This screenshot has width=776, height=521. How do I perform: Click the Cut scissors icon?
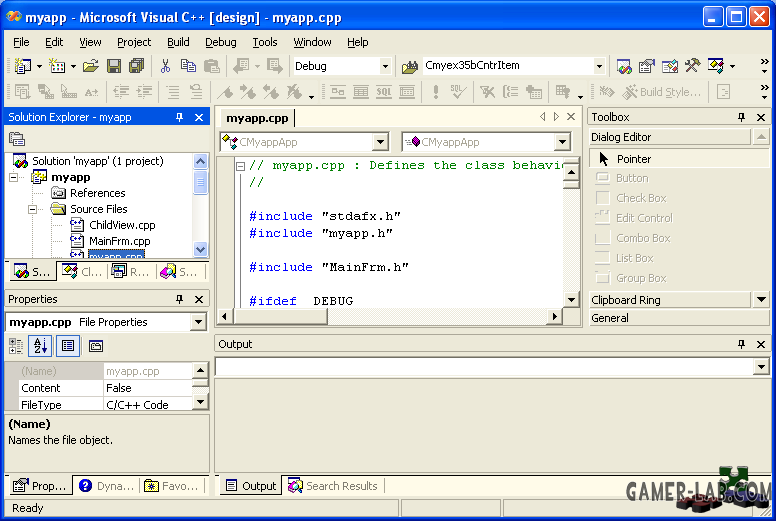click(165, 66)
